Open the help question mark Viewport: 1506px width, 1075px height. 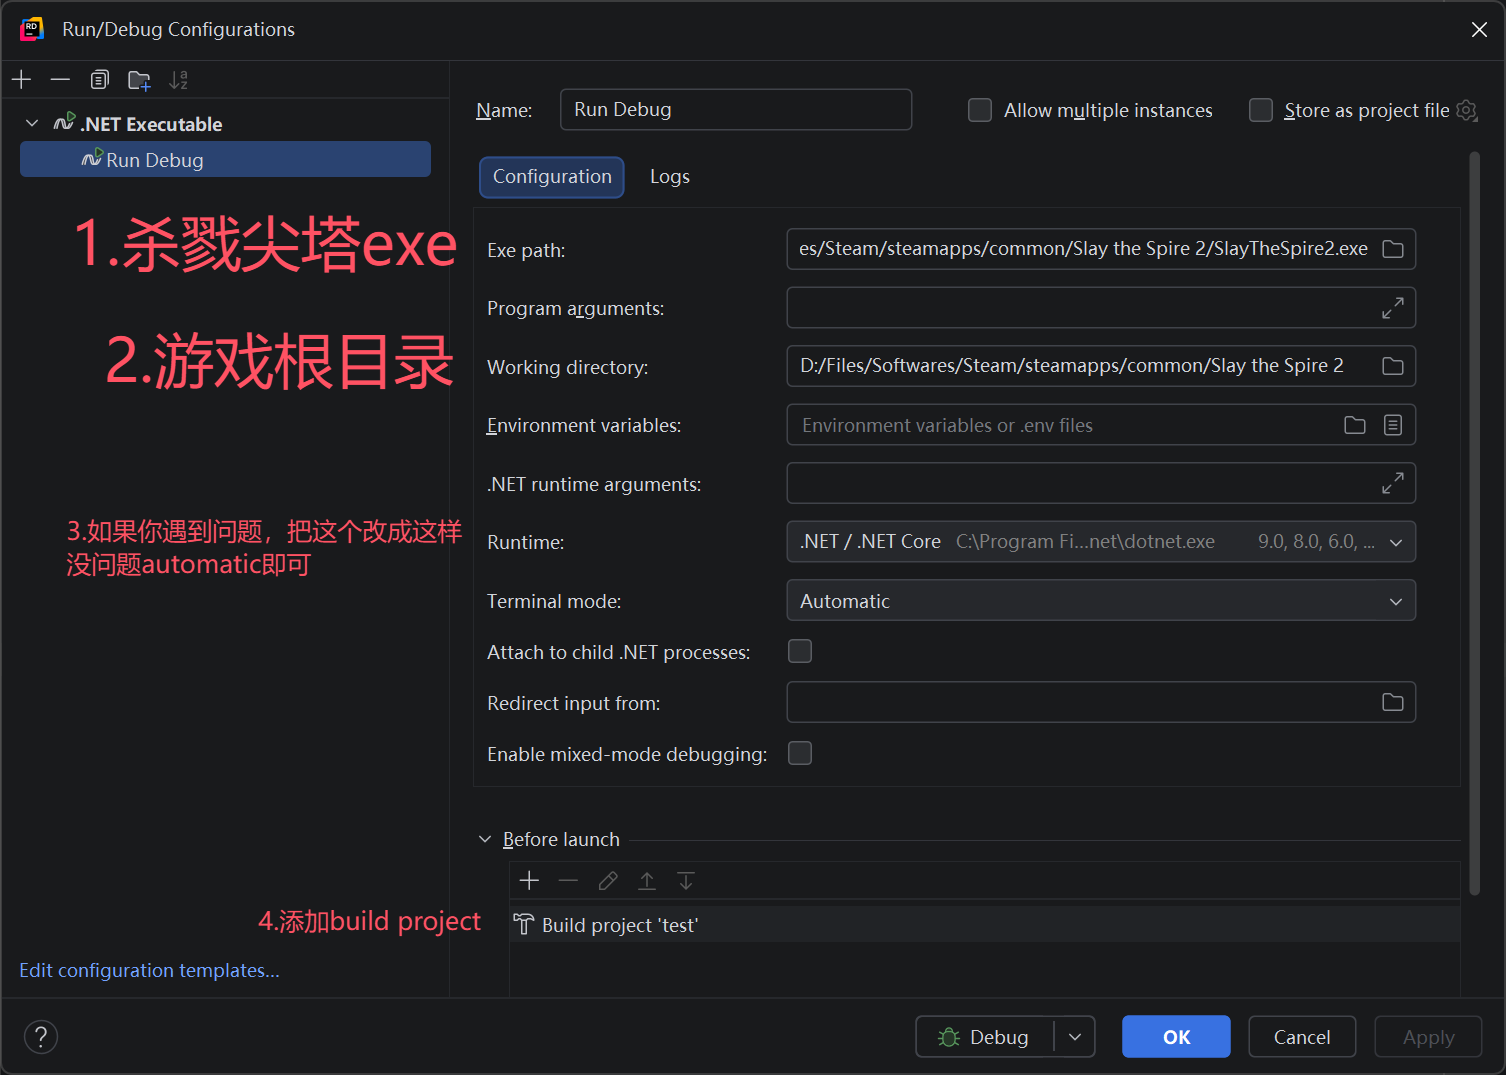[41, 1036]
